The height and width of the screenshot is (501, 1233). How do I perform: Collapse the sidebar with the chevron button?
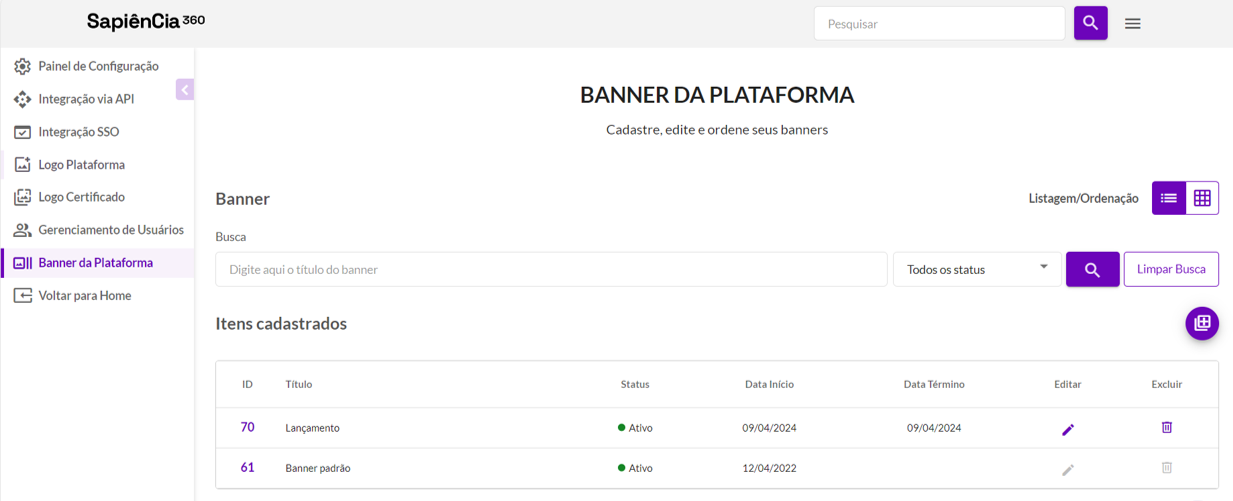tap(185, 90)
